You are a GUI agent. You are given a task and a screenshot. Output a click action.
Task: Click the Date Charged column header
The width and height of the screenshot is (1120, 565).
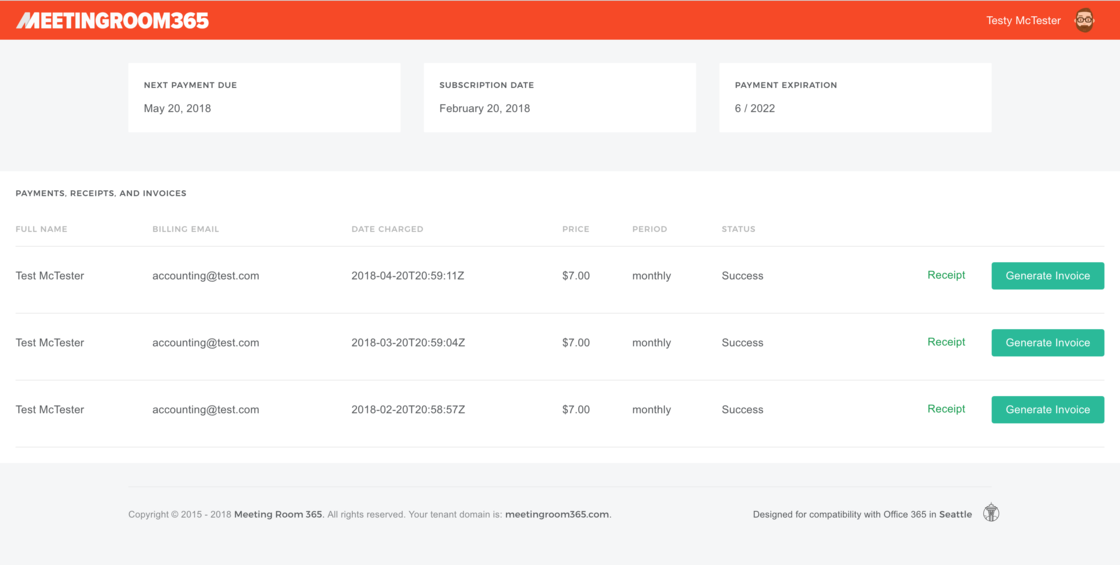[x=387, y=229]
